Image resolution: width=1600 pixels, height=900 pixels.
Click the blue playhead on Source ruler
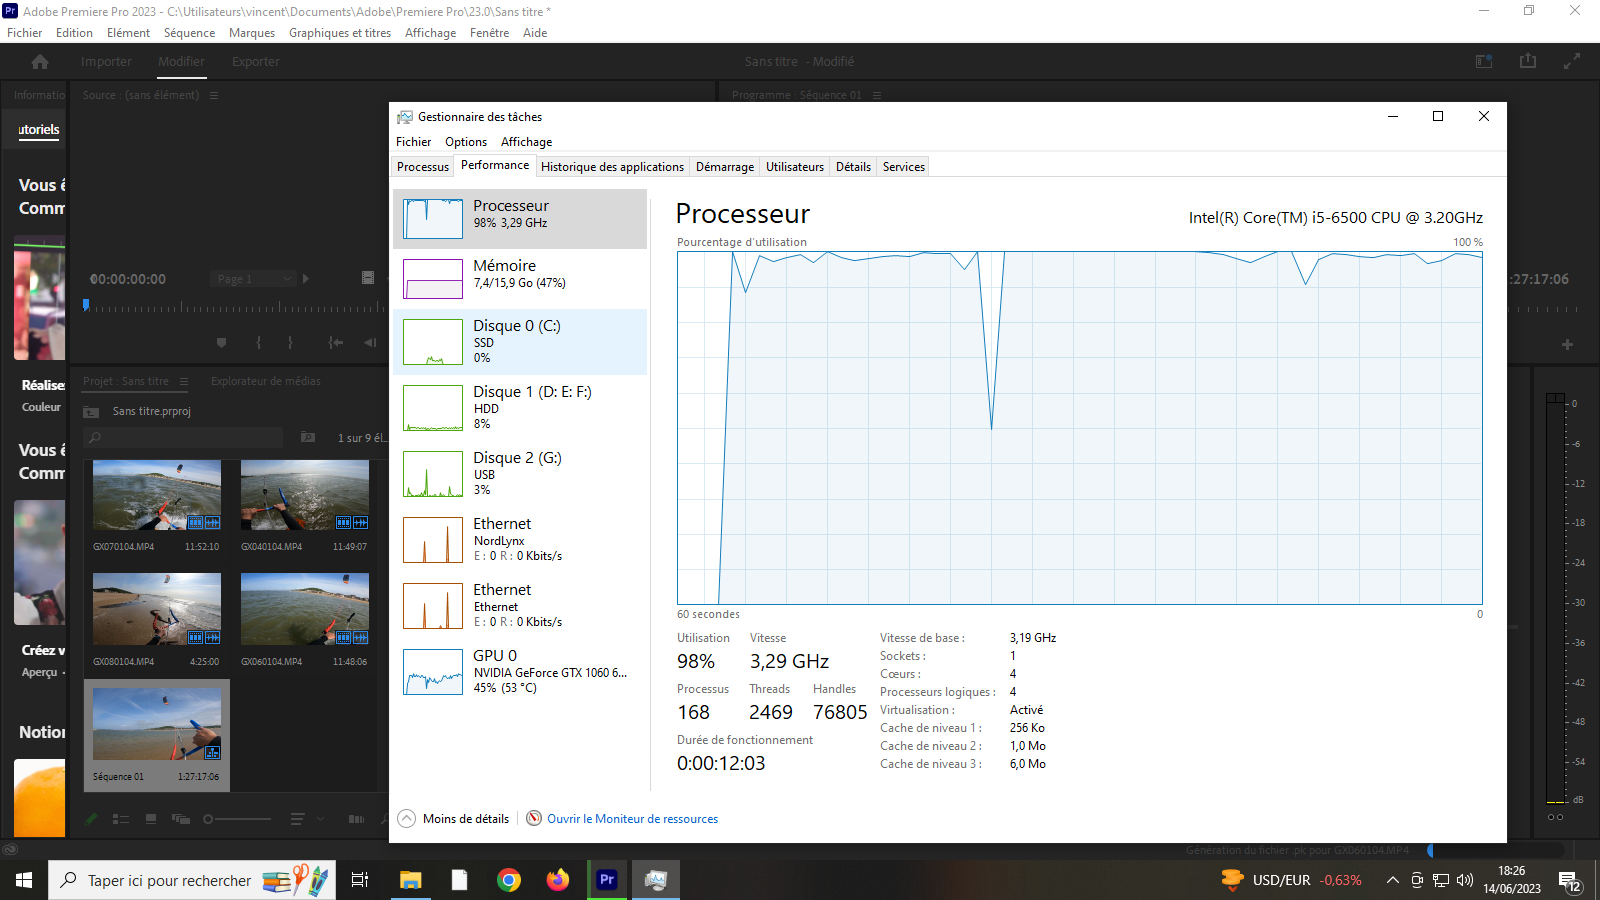(x=86, y=305)
